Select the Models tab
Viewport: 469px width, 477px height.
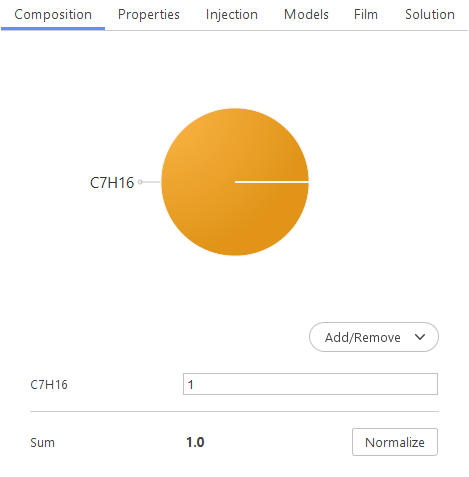tap(306, 15)
